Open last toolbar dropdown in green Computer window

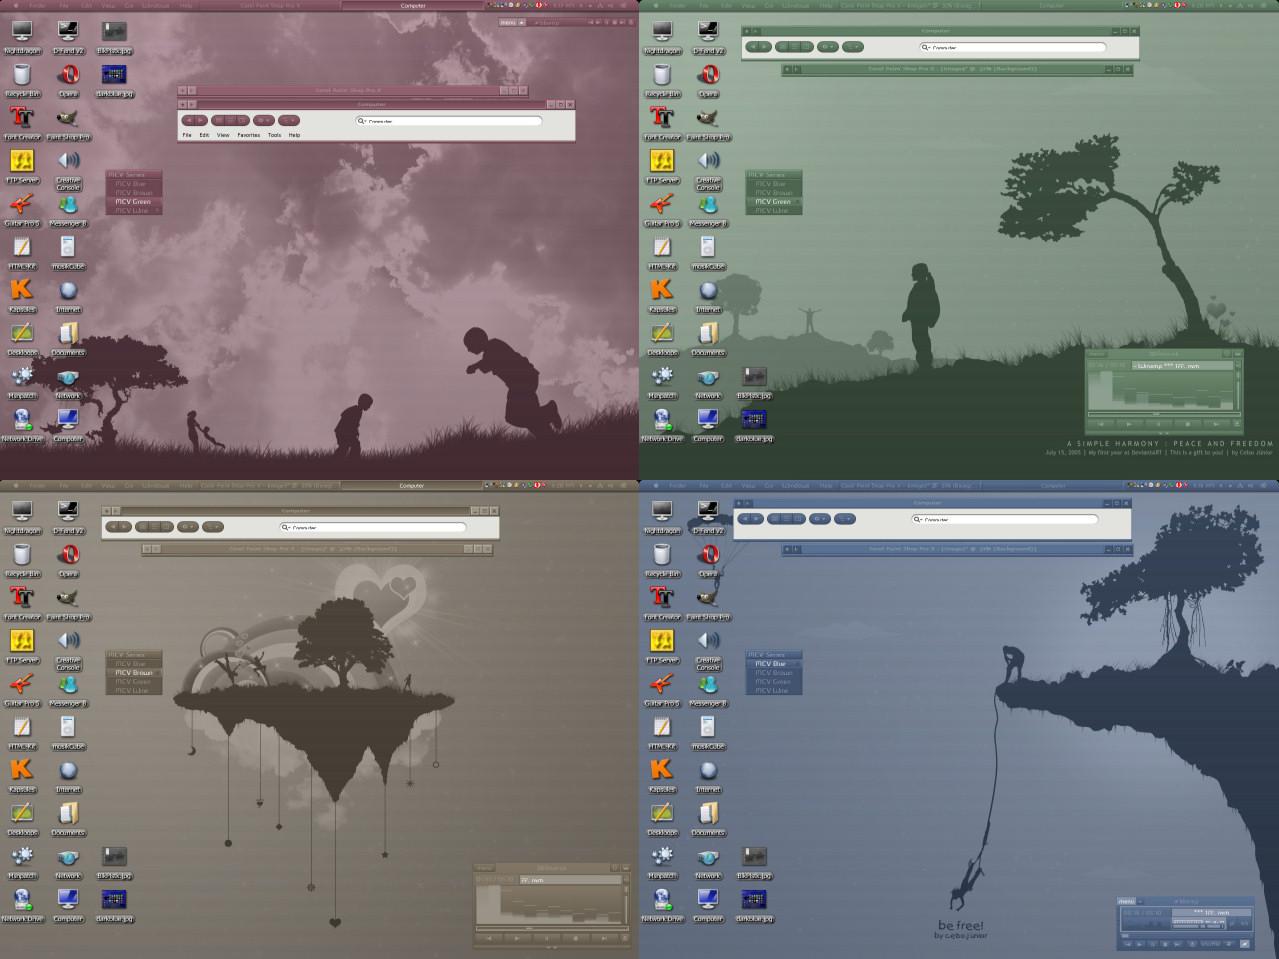853,46
